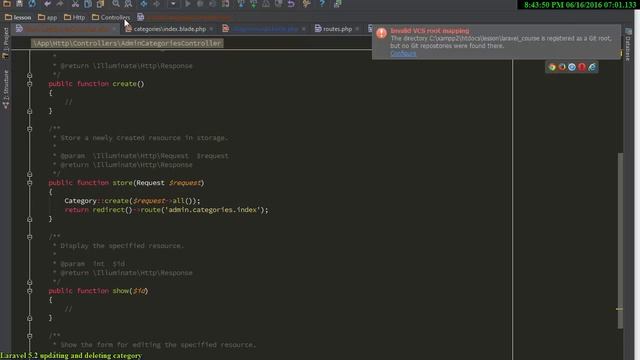Click the Find magnifier icon

click(x=116, y=4)
